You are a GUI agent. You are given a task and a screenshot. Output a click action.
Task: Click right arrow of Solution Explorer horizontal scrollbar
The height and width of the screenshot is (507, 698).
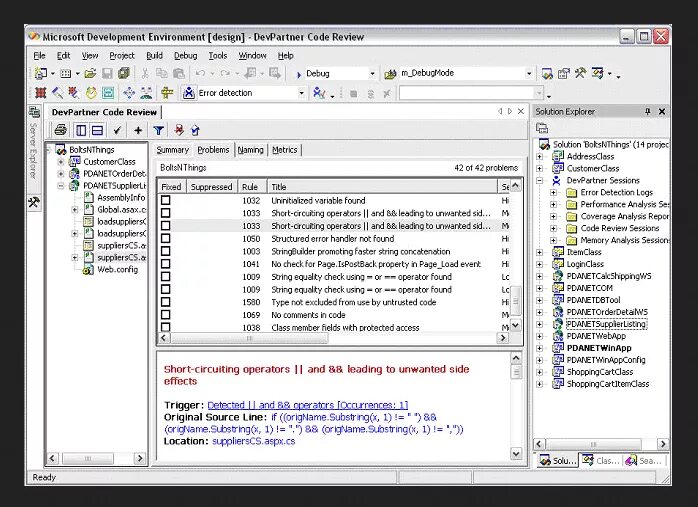(663, 444)
